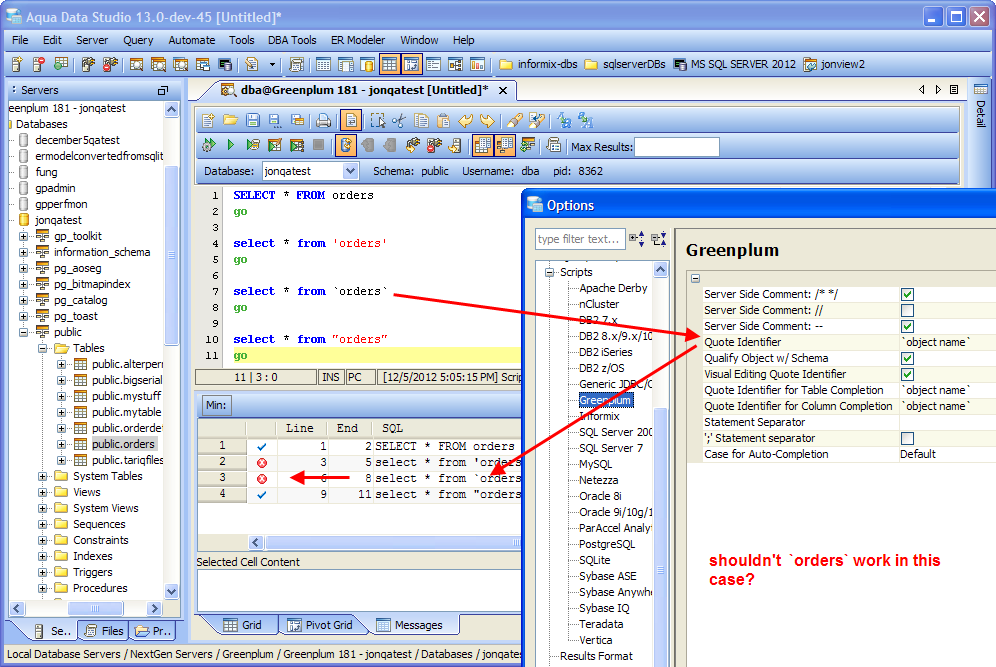The image size is (996, 667).
Task: Open the MS SQL SERVER 2012 shortcut
Action: pyautogui.click(x=735, y=64)
